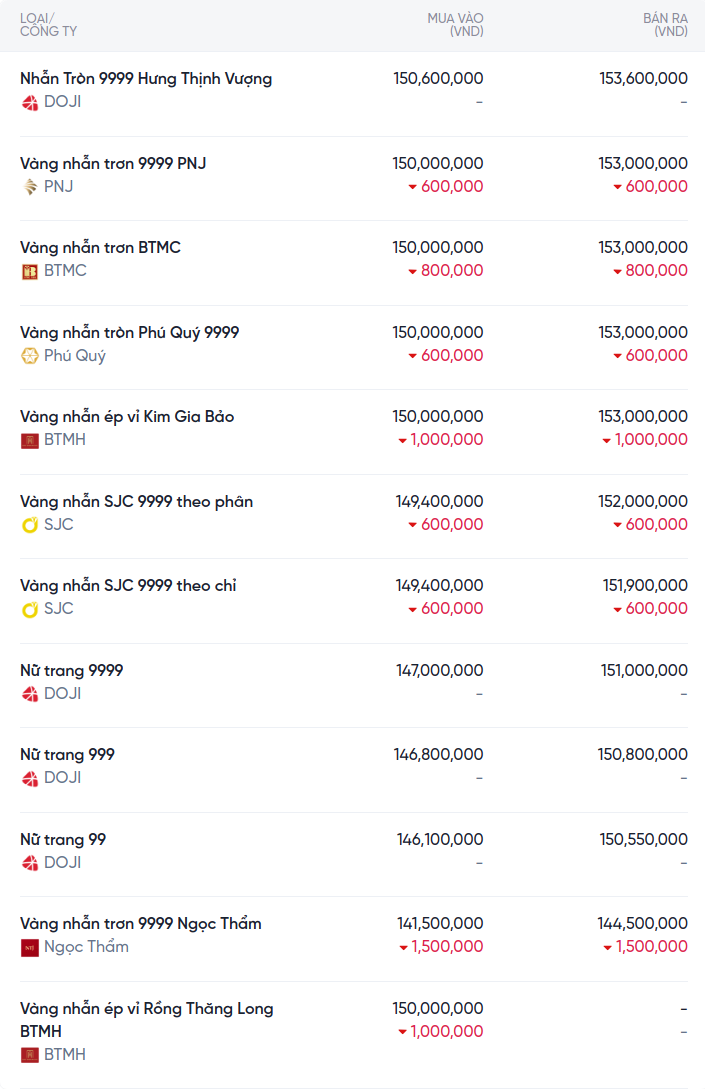Open Vàng nhẫn trơn 9999 PNJ product link

click(x=113, y=163)
